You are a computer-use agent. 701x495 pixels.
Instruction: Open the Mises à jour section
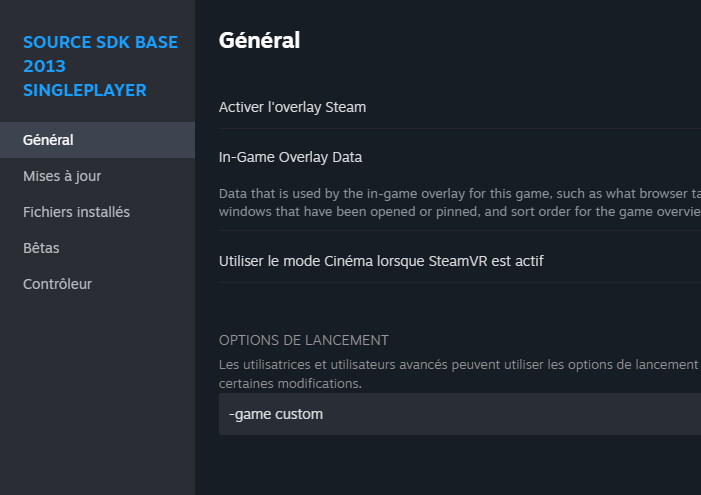coord(62,176)
